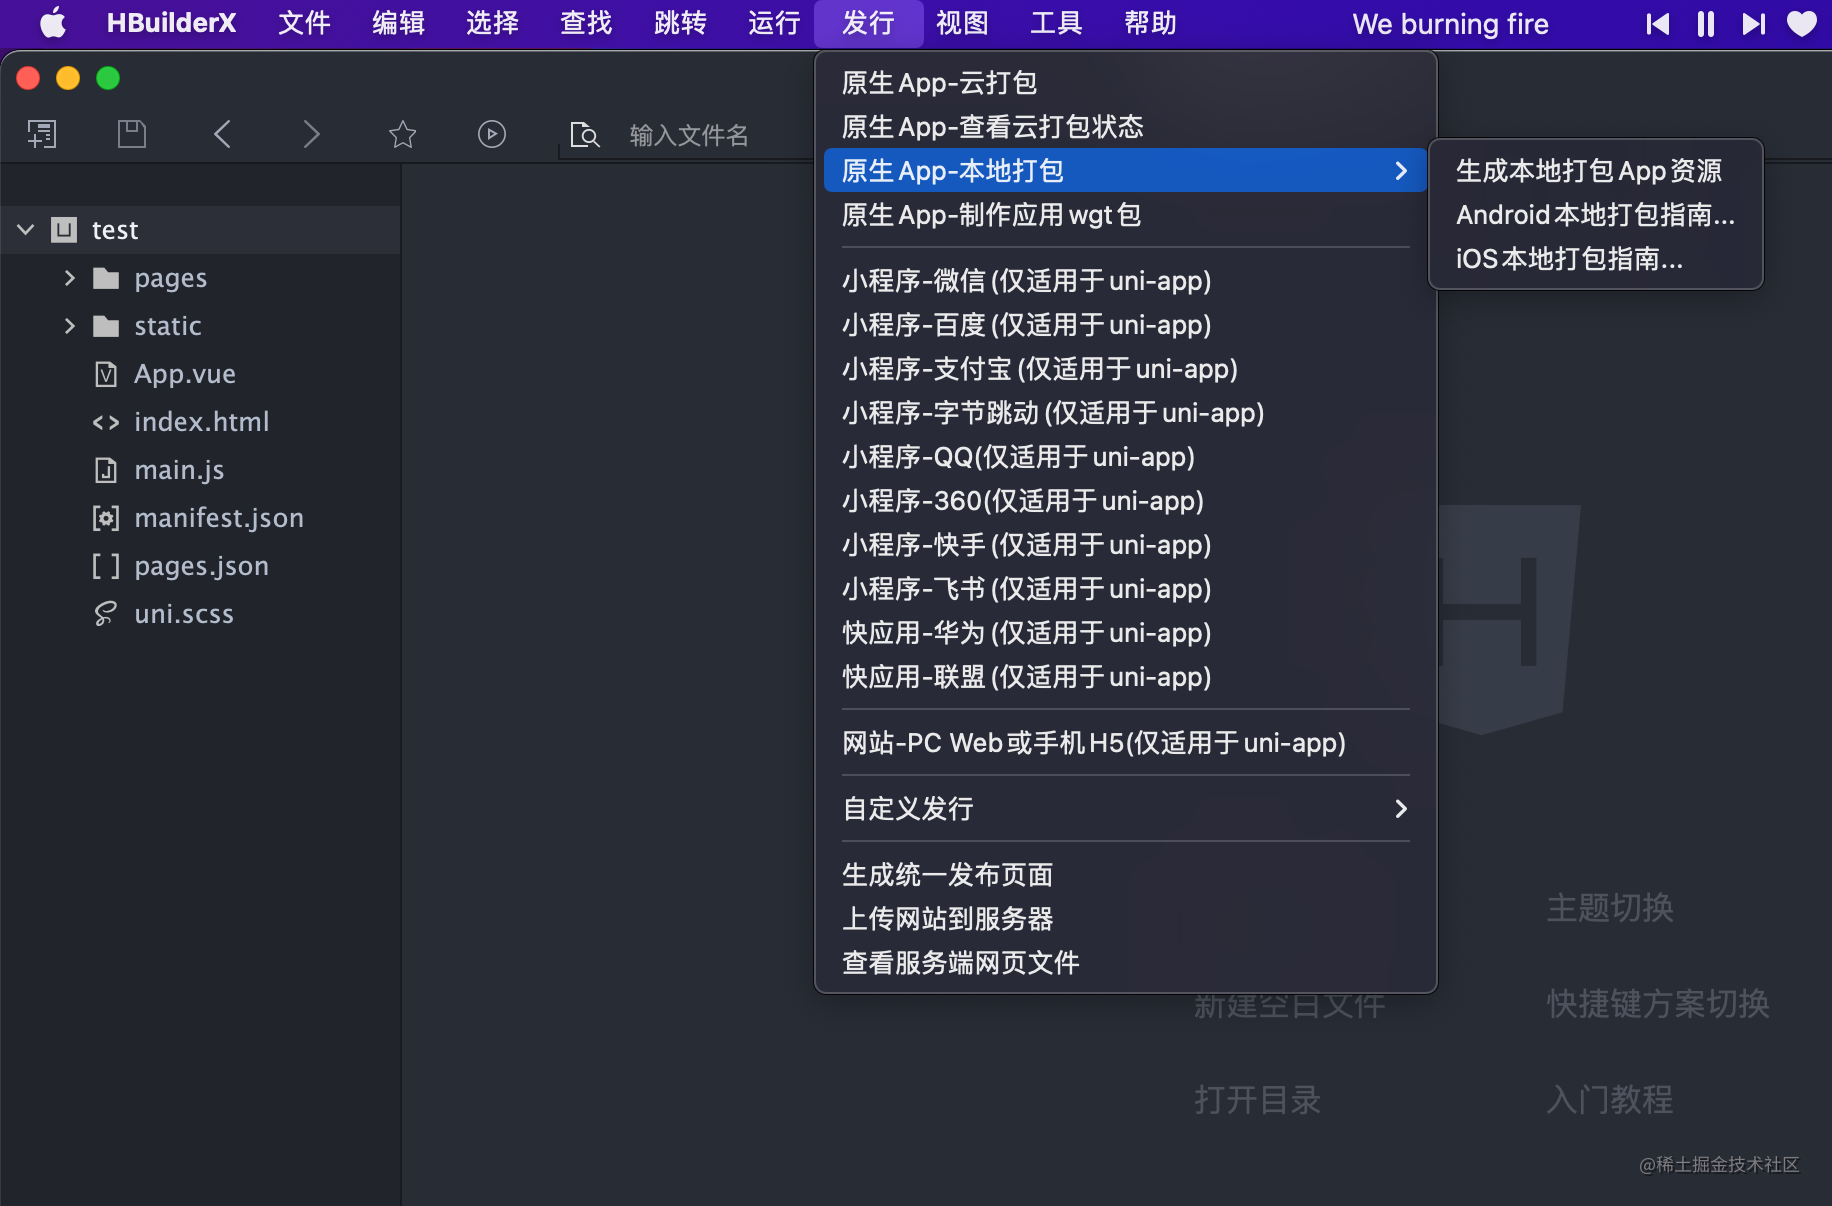
Task: Publish to 快应用-华为
Action: click(x=1125, y=632)
